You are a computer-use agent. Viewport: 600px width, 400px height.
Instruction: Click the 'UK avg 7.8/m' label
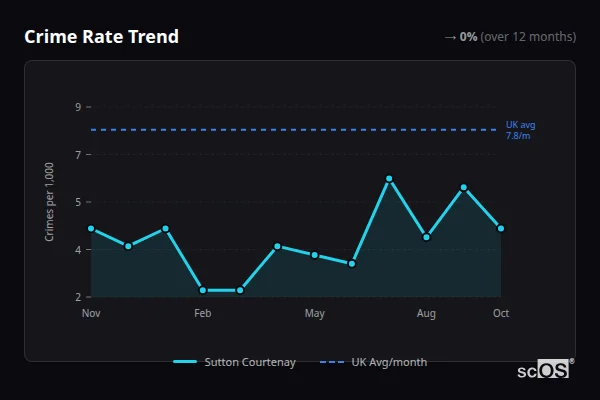[520, 130]
